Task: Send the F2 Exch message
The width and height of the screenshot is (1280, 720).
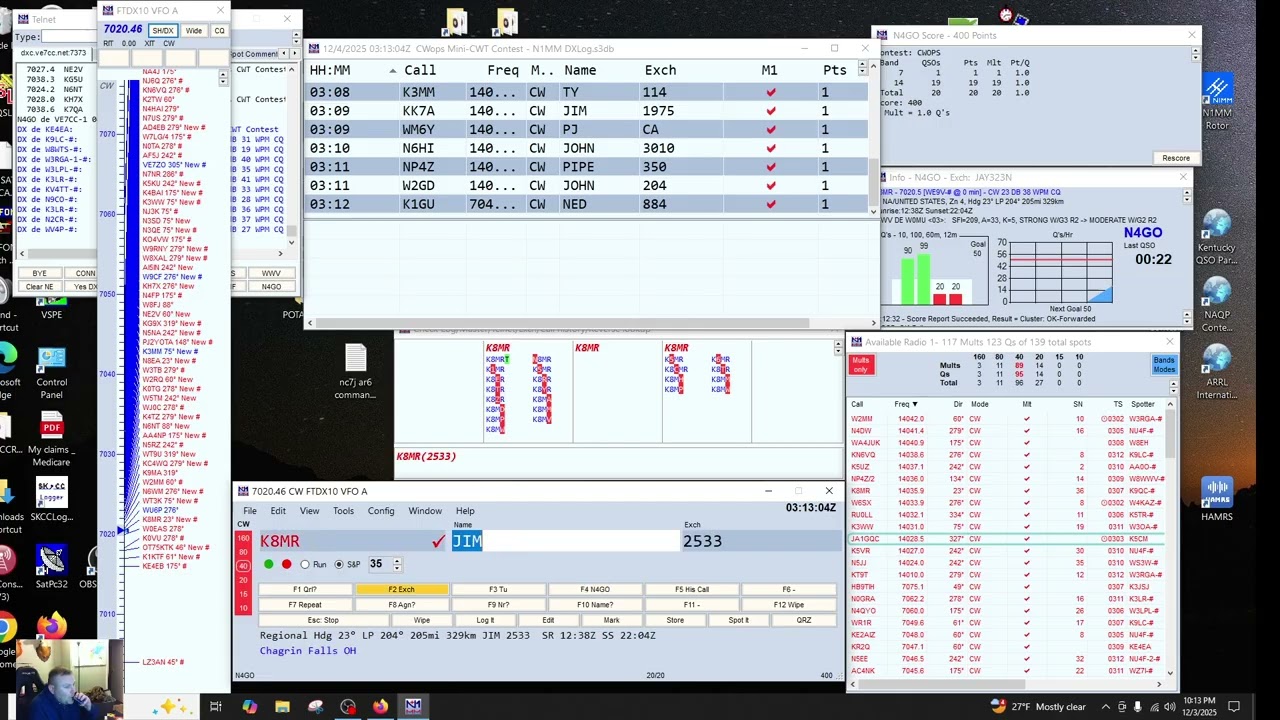Action: point(401,589)
